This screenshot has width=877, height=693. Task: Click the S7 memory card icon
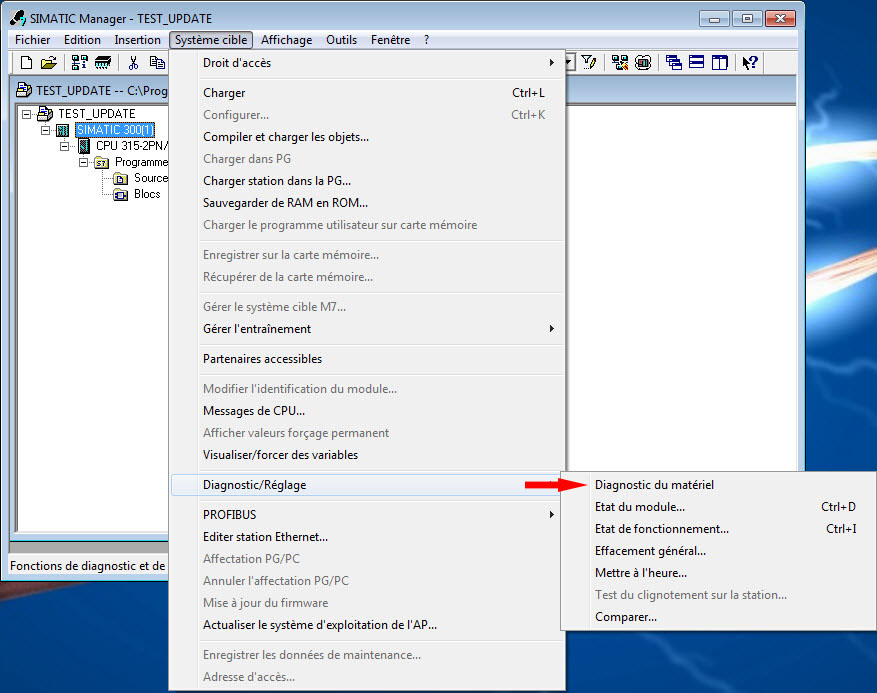[102, 63]
